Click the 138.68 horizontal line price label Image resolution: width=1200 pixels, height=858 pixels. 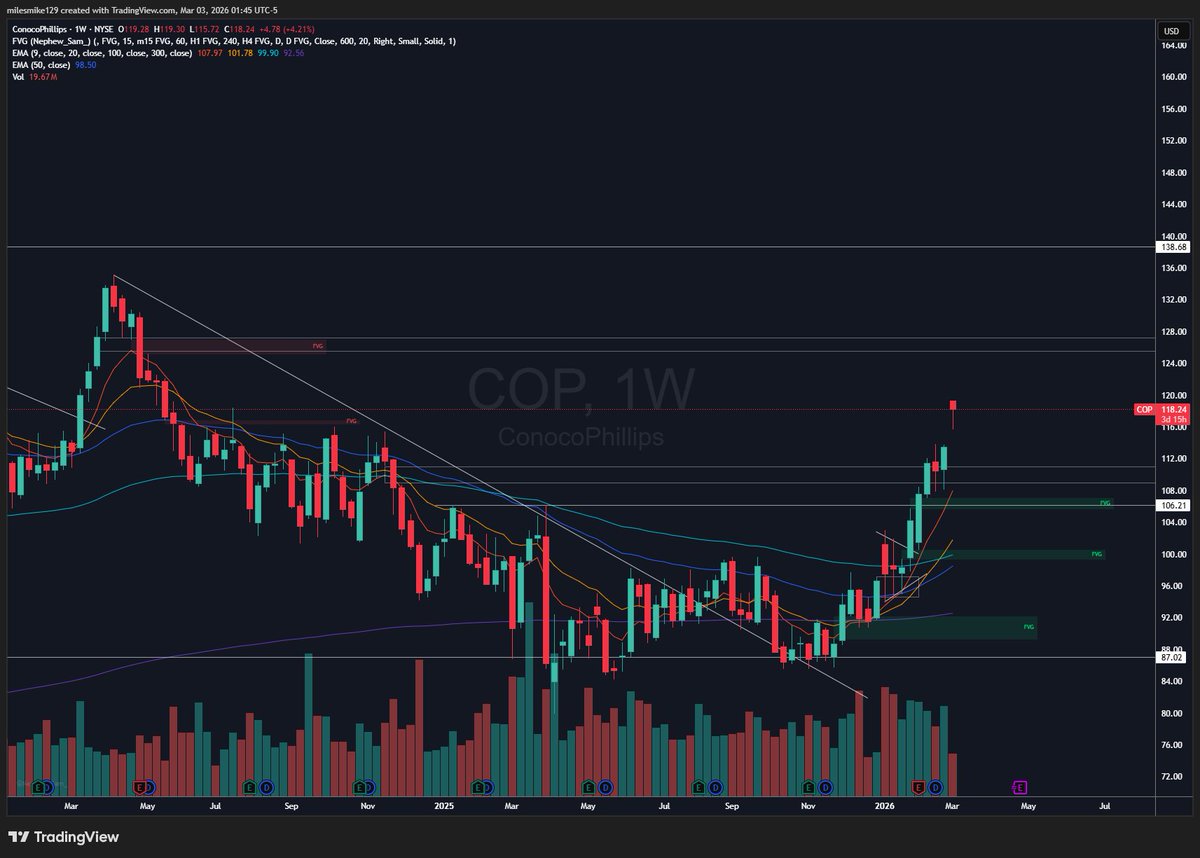1174,246
